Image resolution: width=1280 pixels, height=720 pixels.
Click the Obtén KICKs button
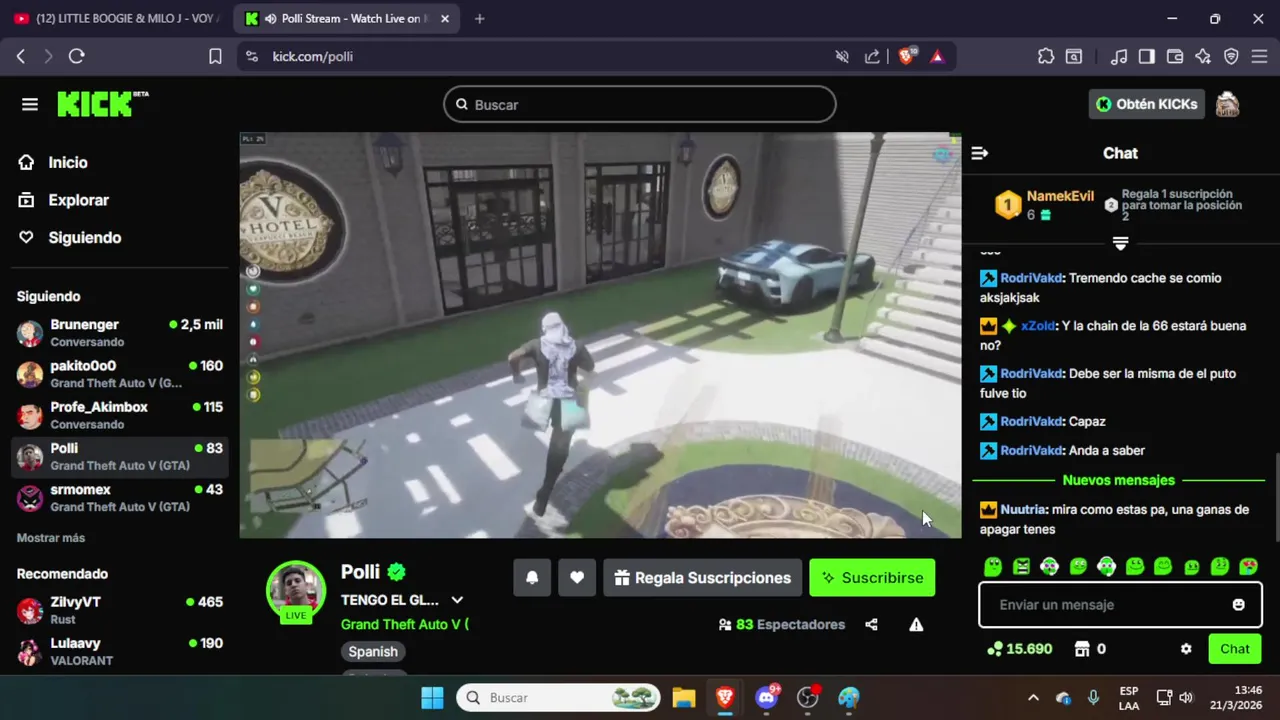[1146, 104]
